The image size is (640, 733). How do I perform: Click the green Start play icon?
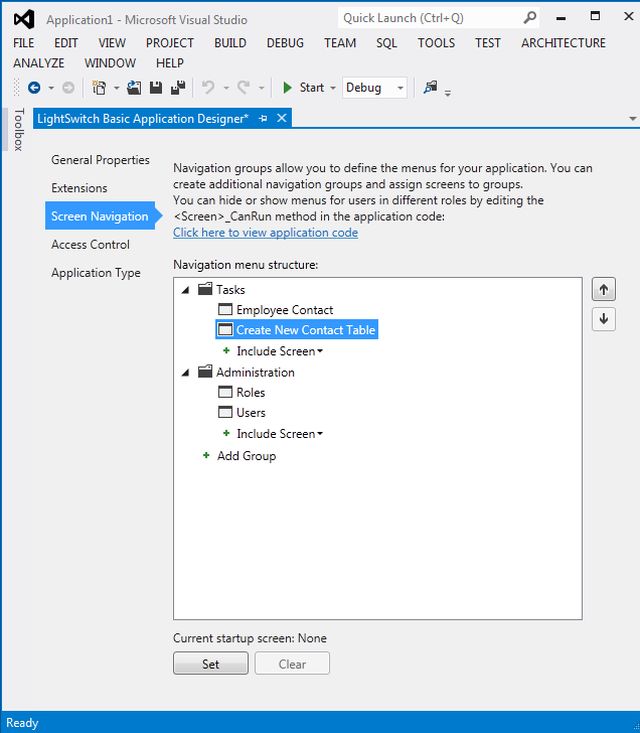click(x=288, y=87)
